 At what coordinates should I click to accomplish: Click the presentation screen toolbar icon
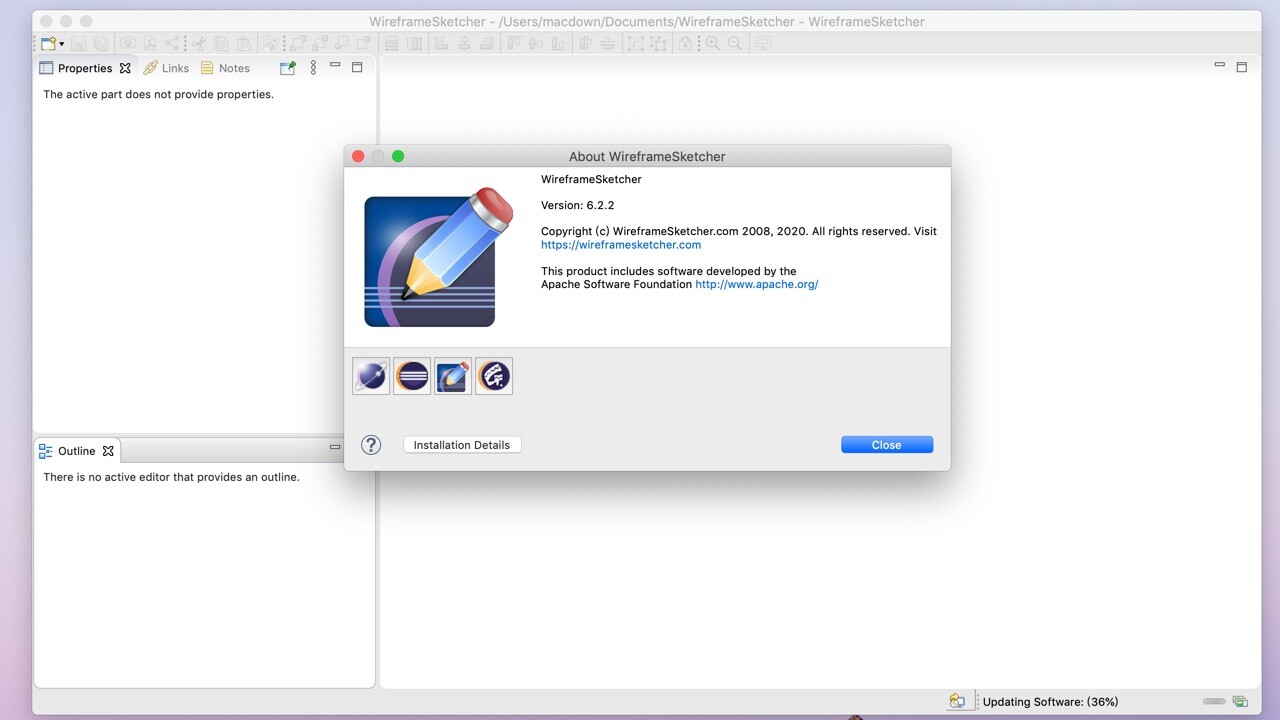(x=763, y=43)
